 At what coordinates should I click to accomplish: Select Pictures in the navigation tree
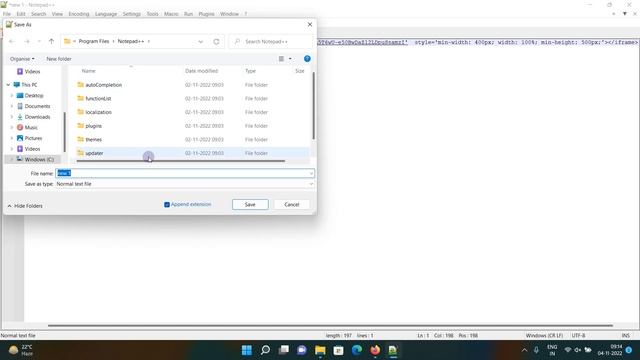click(x=33, y=138)
